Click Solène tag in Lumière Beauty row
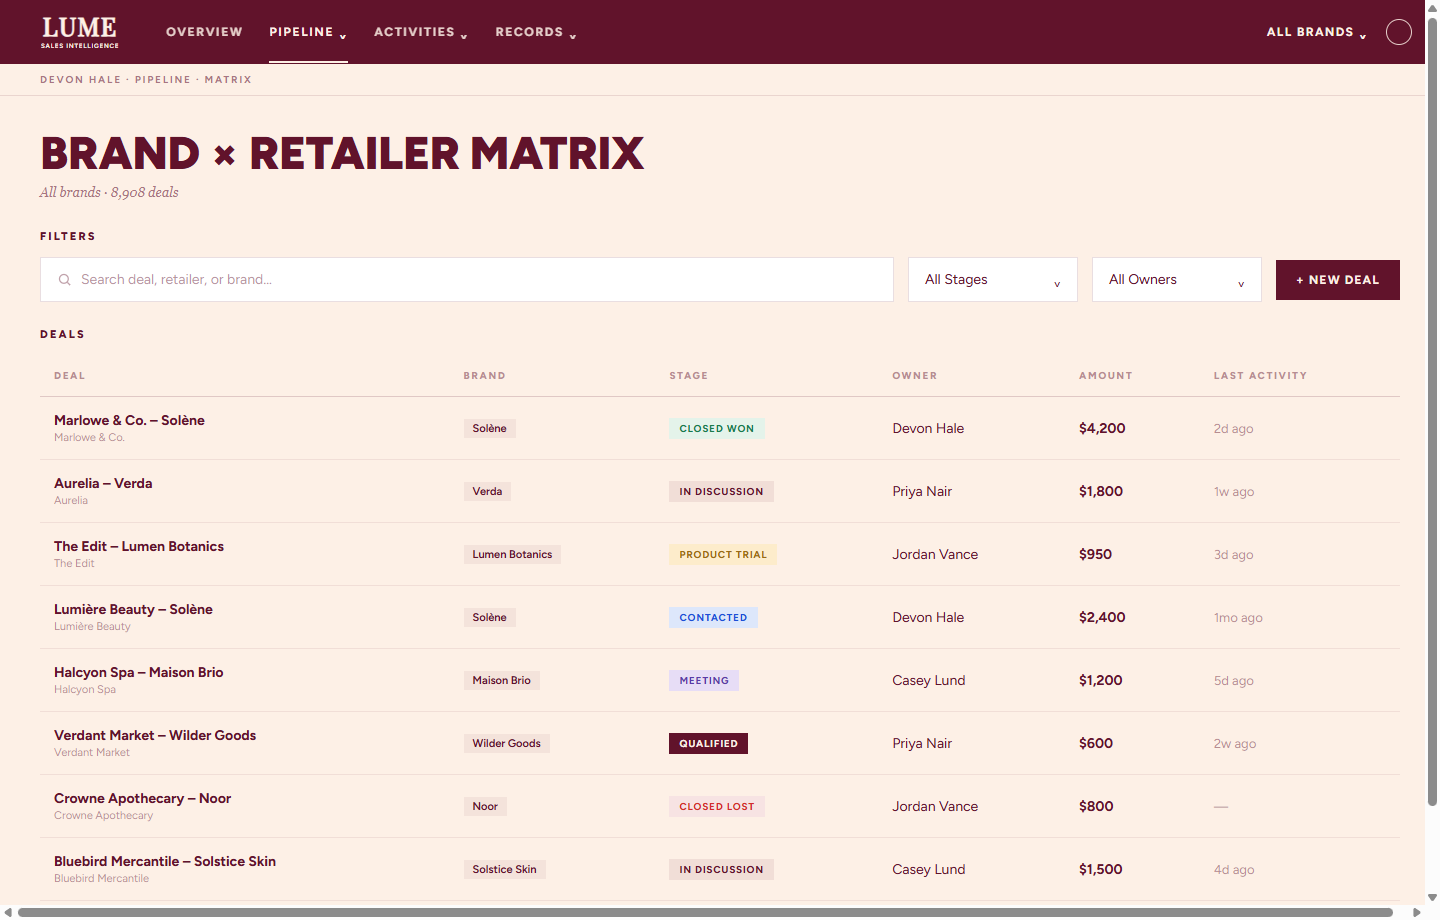This screenshot has width=1440, height=920. (x=489, y=618)
